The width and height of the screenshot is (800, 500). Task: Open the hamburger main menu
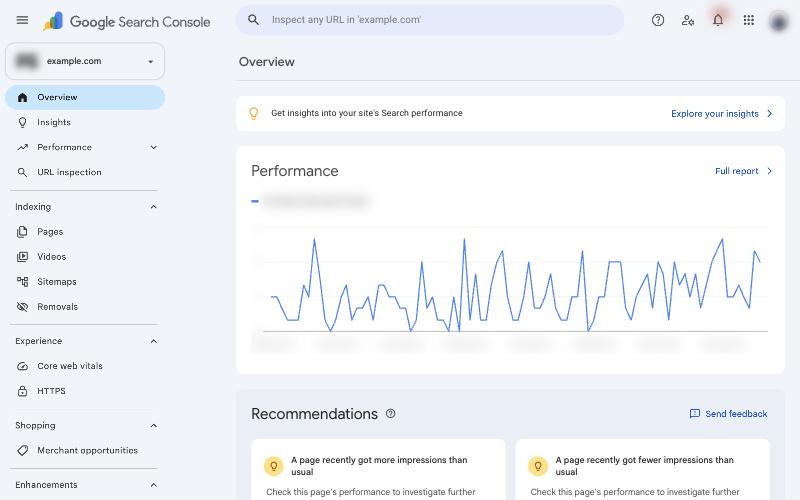click(22, 20)
